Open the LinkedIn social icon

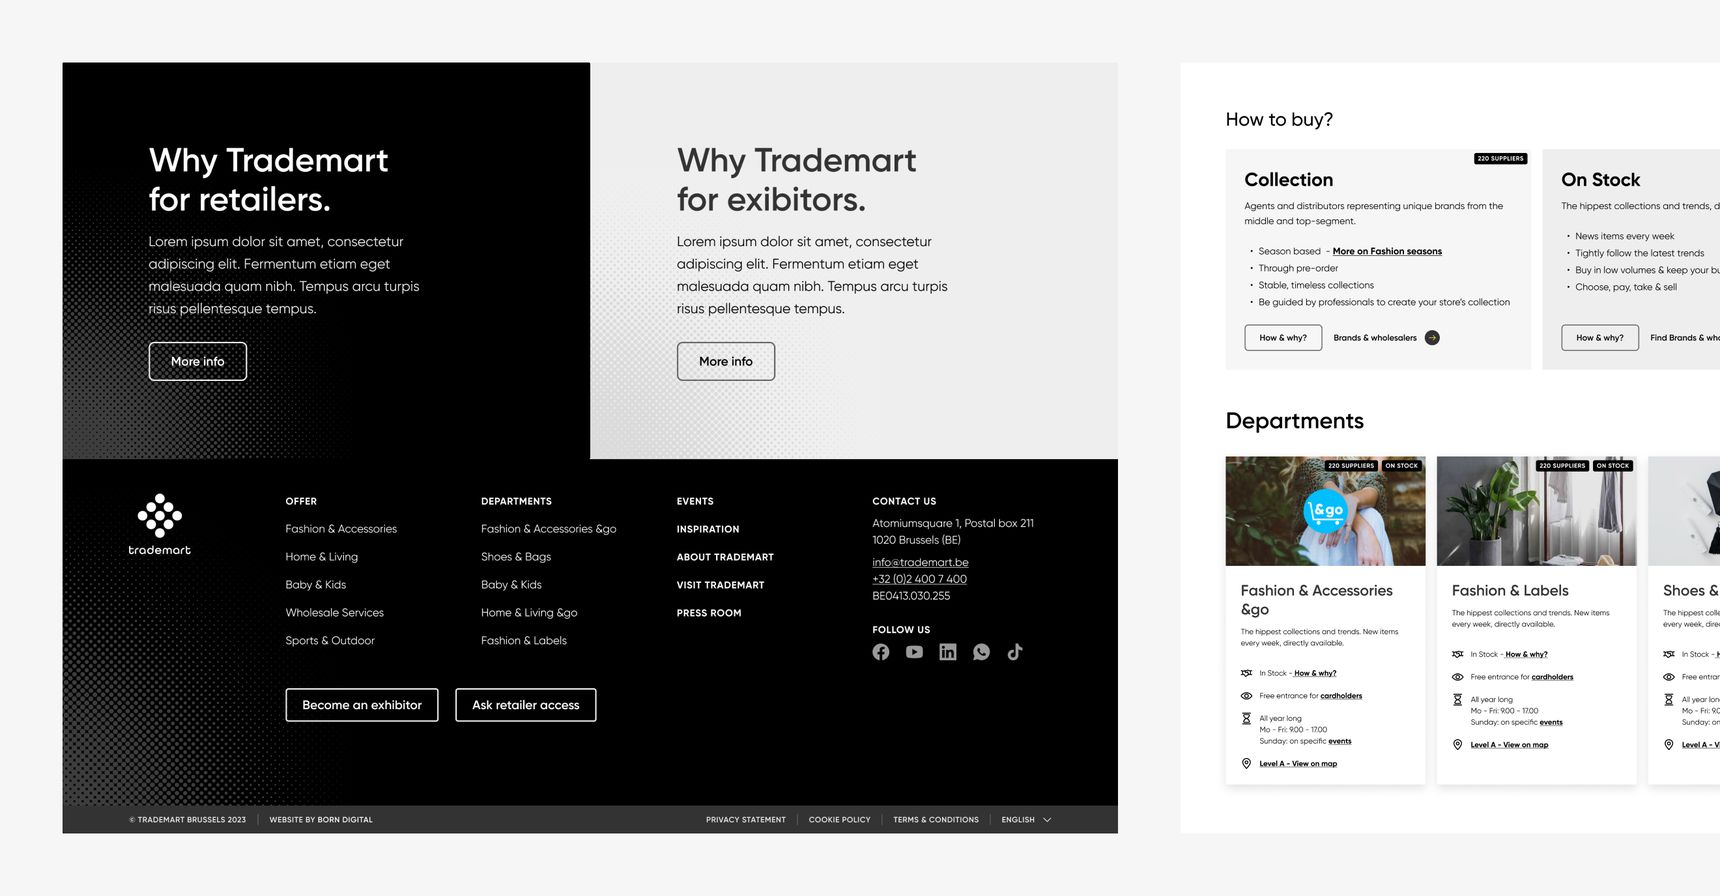[948, 652]
